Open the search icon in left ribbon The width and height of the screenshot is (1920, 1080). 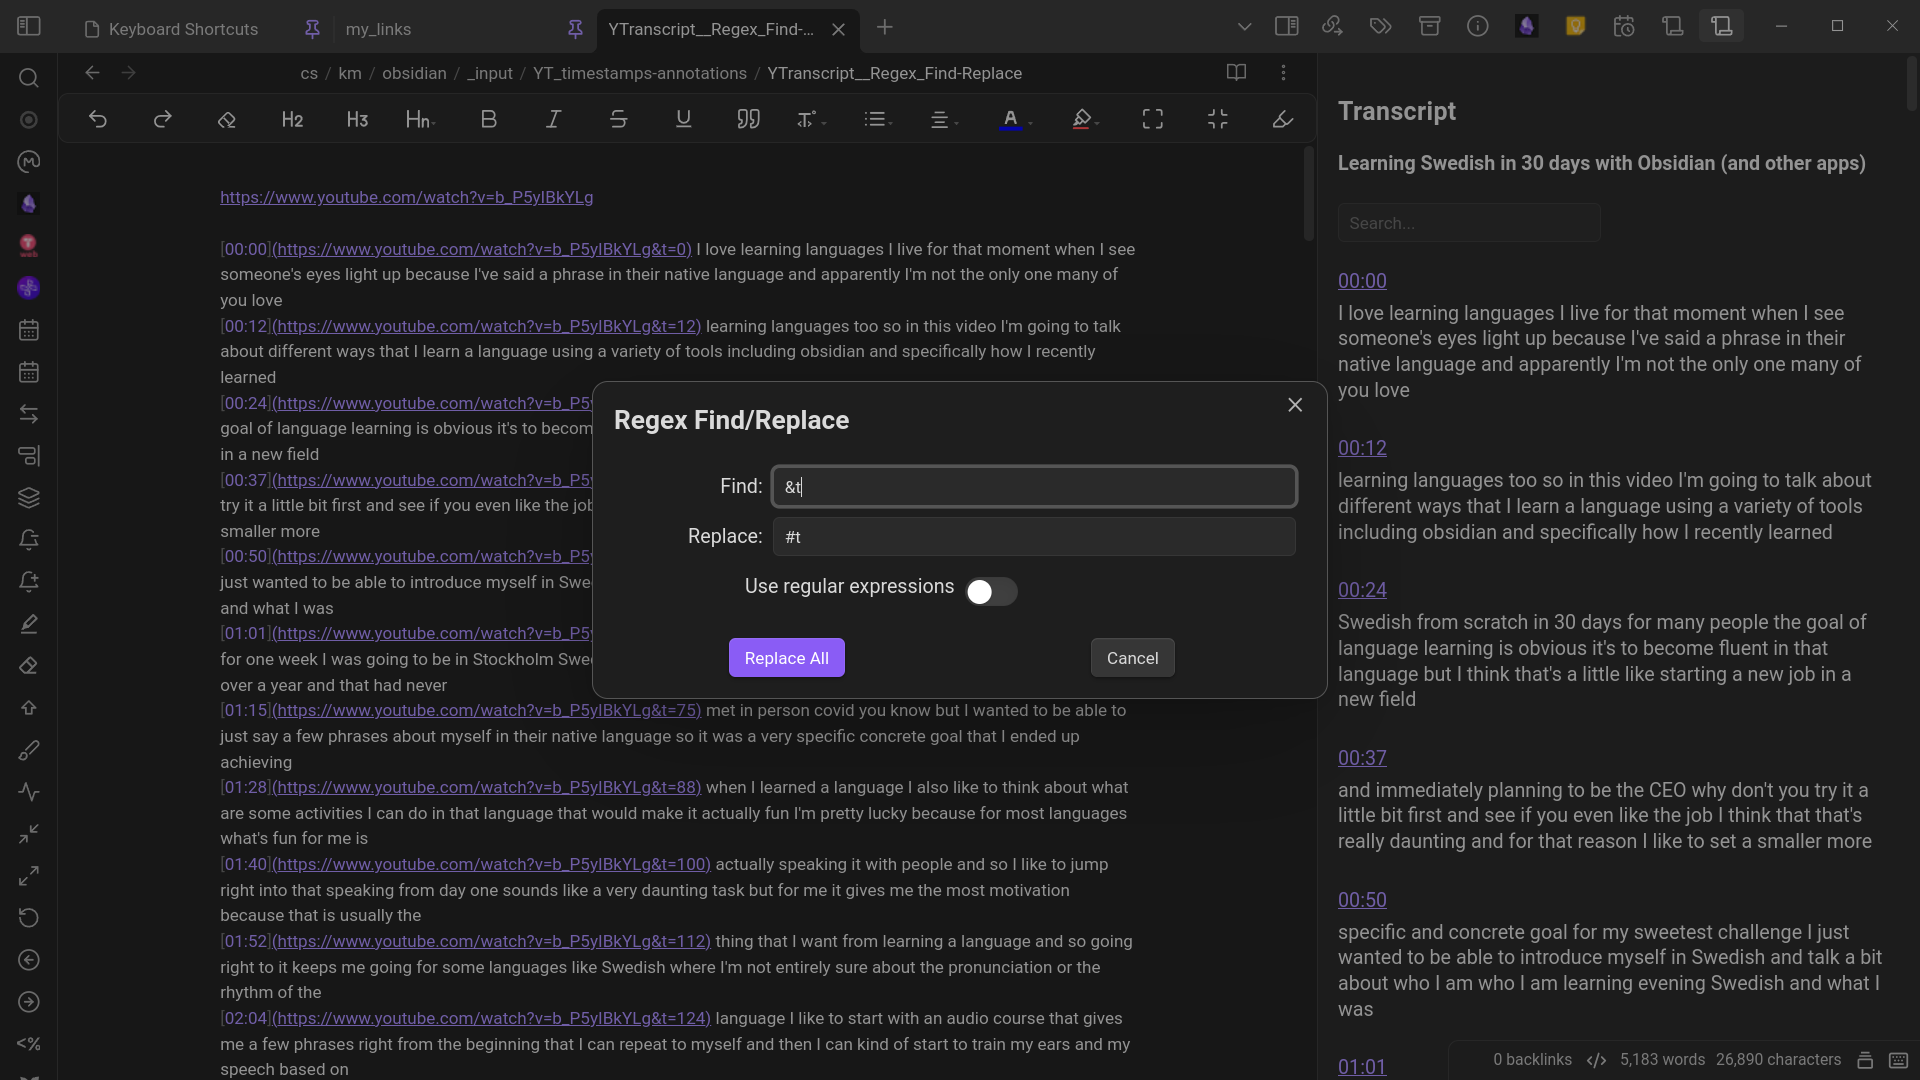pyautogui.click(x=29, y=78)
